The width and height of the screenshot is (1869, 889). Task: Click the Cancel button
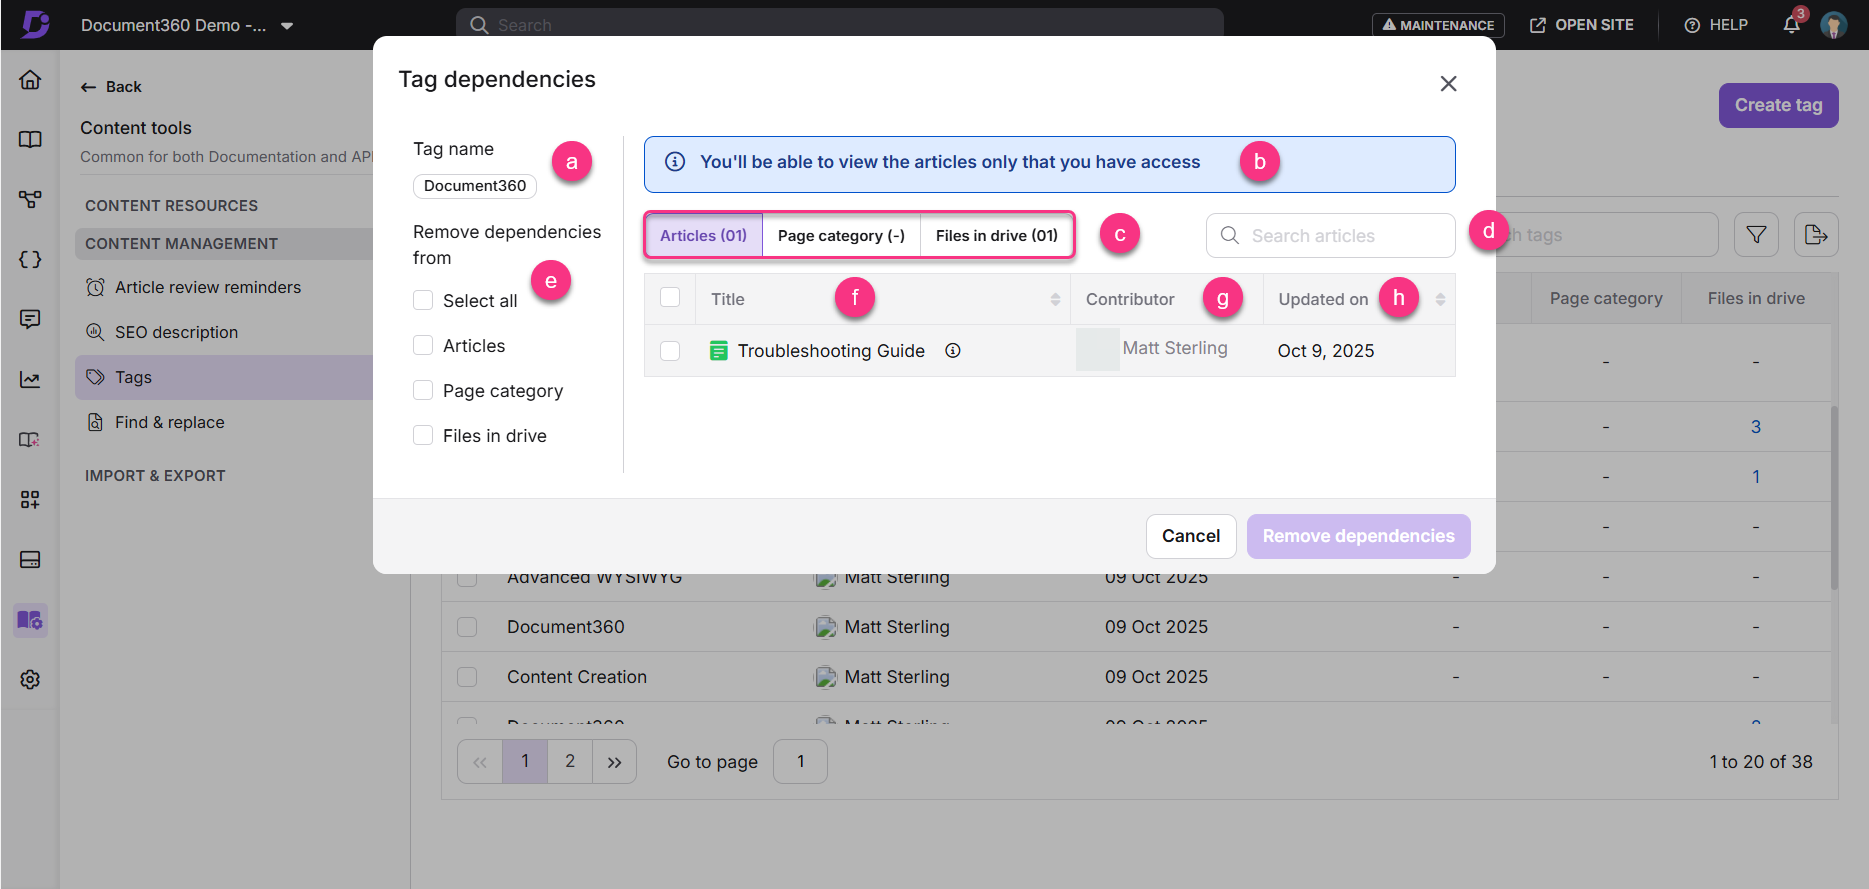tap(1191, 536)
